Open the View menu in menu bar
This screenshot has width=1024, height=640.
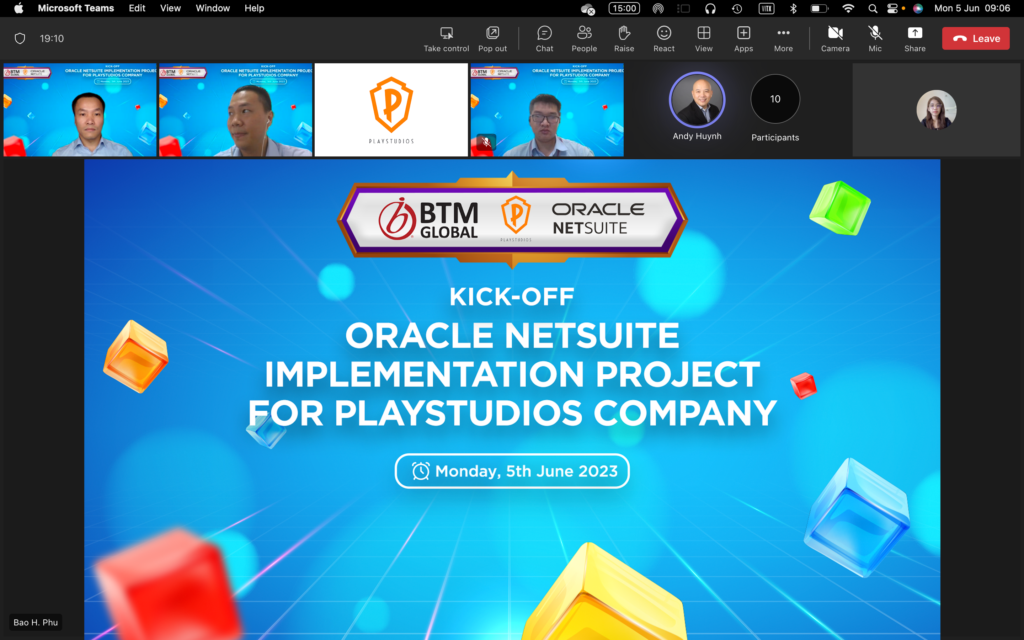click(x=170, y=8)
